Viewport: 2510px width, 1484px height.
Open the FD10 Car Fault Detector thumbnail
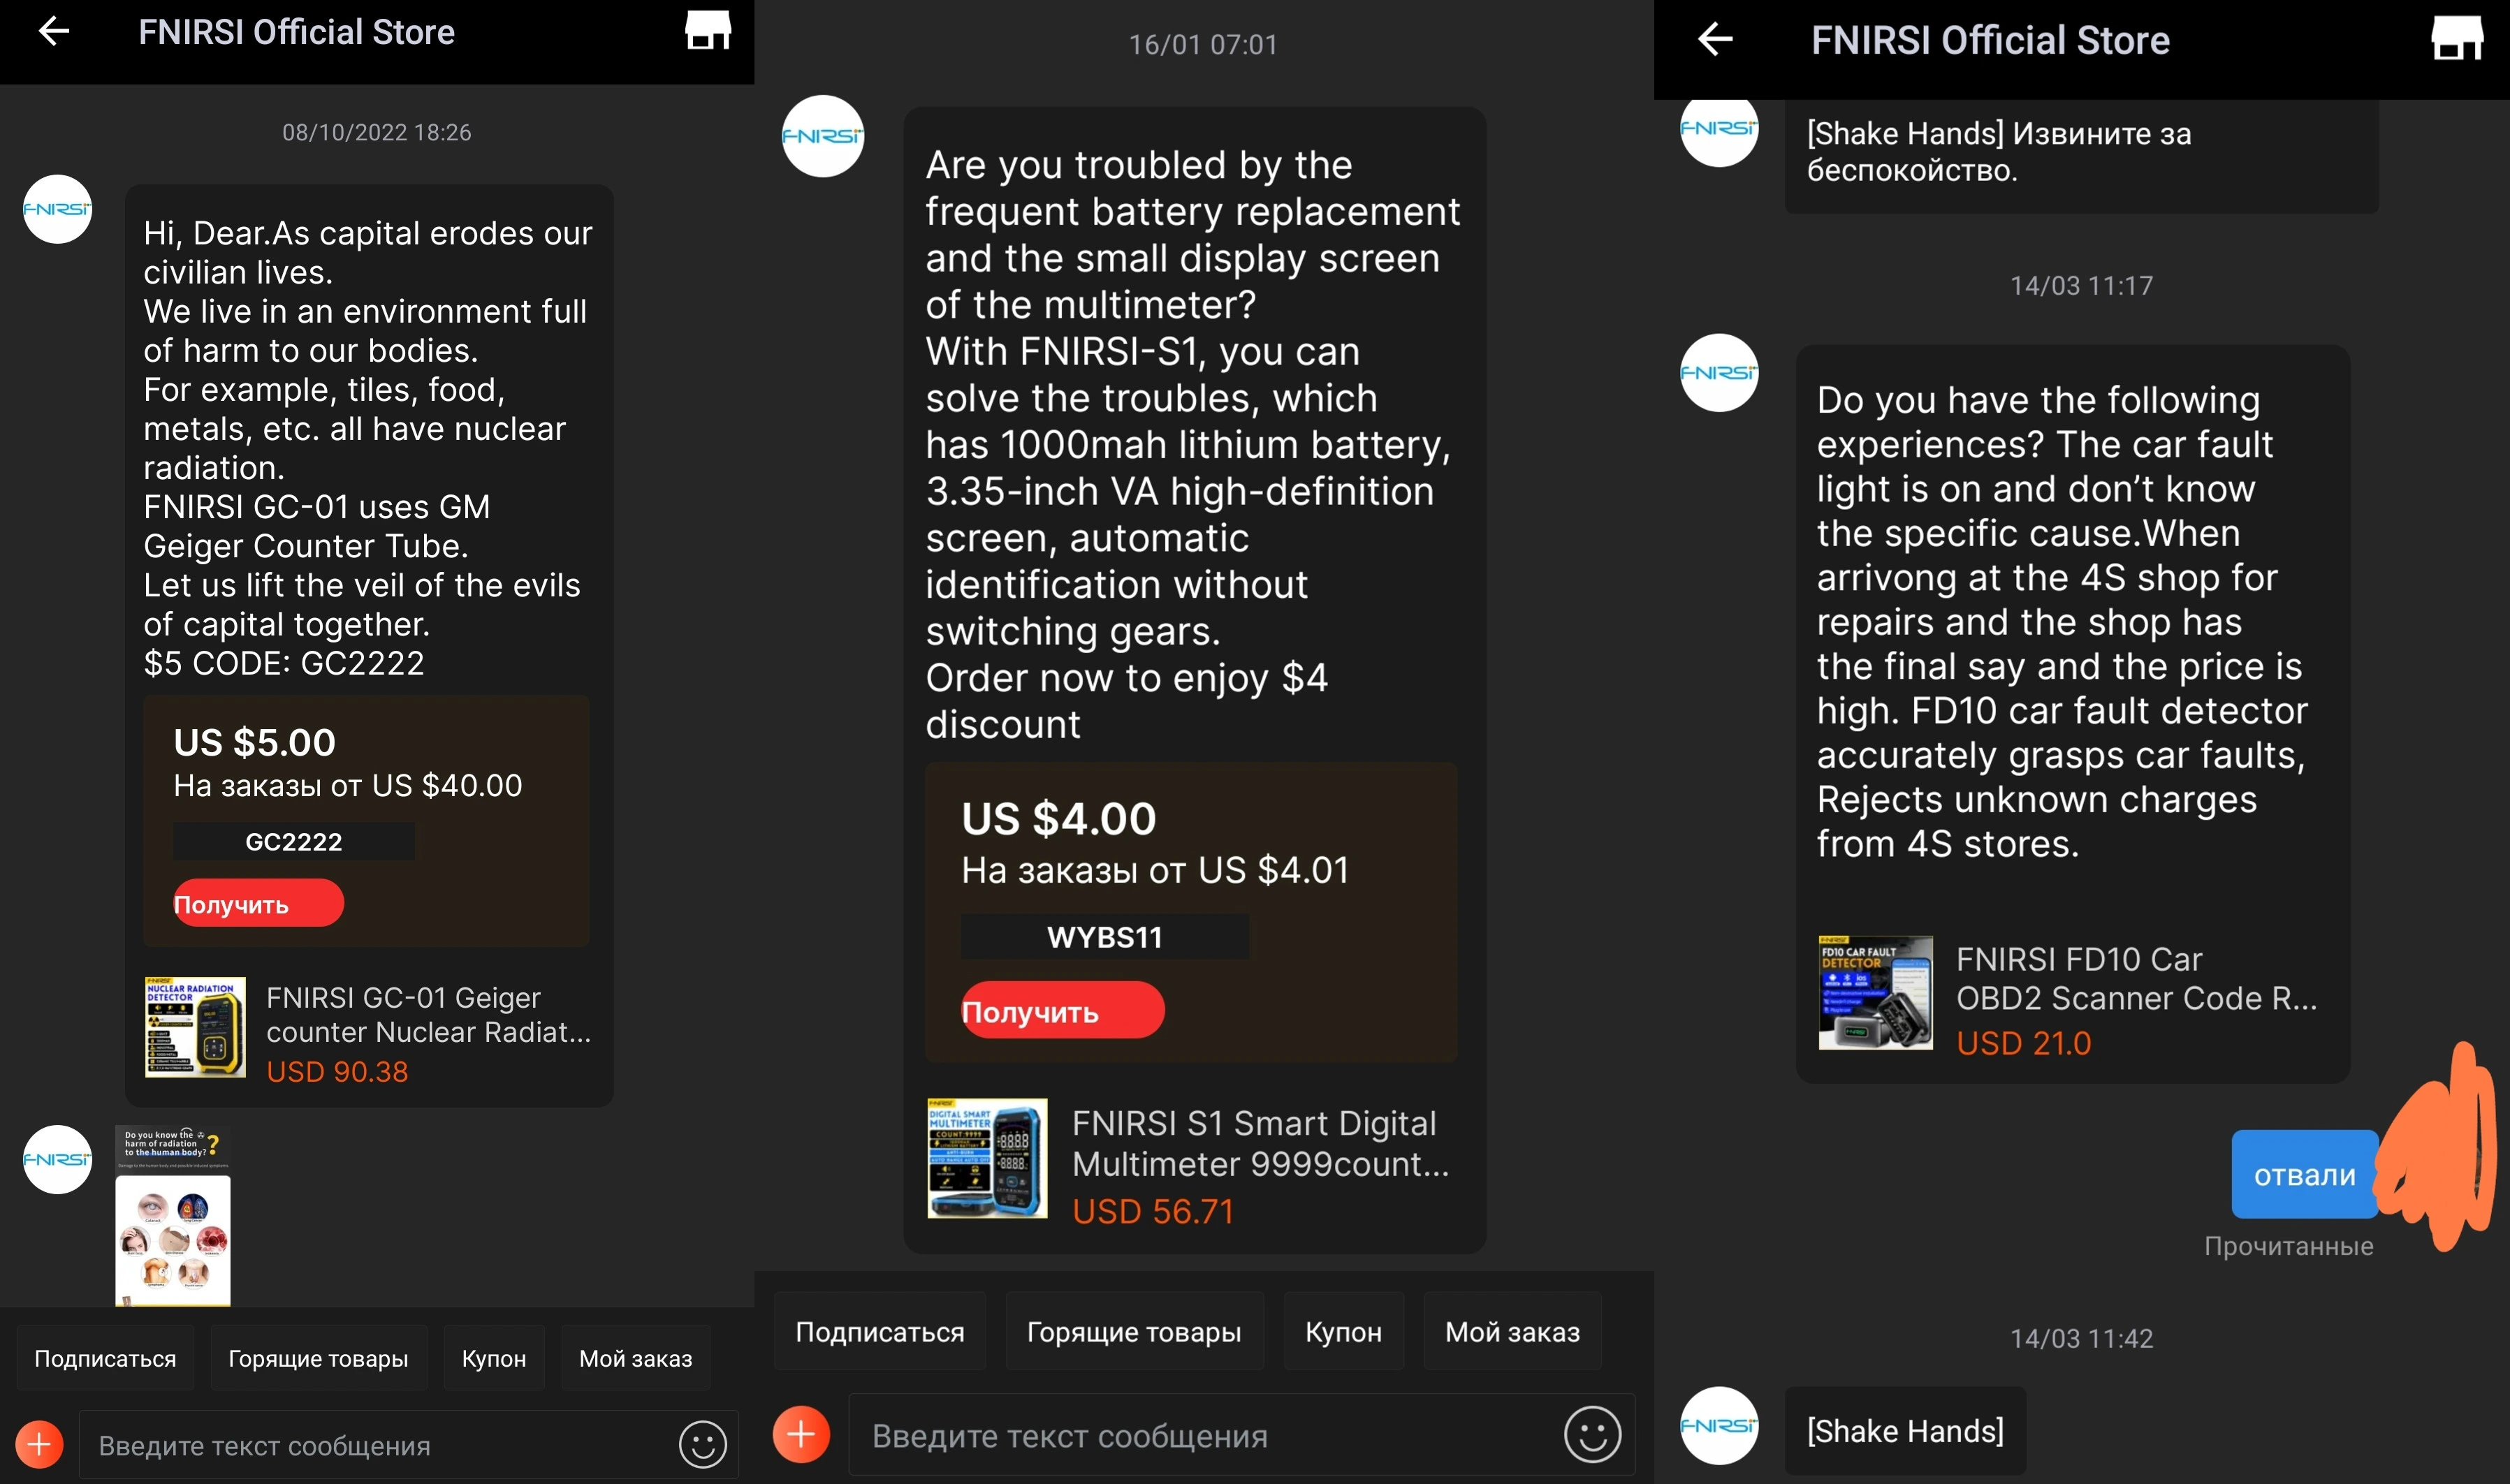pos(1875,992)
